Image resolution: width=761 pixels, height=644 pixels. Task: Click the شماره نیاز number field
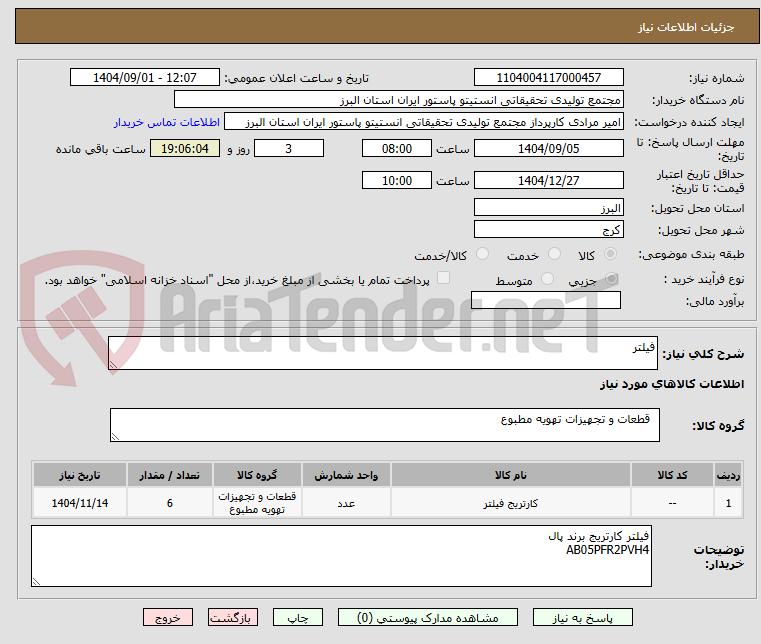point(548,78)
